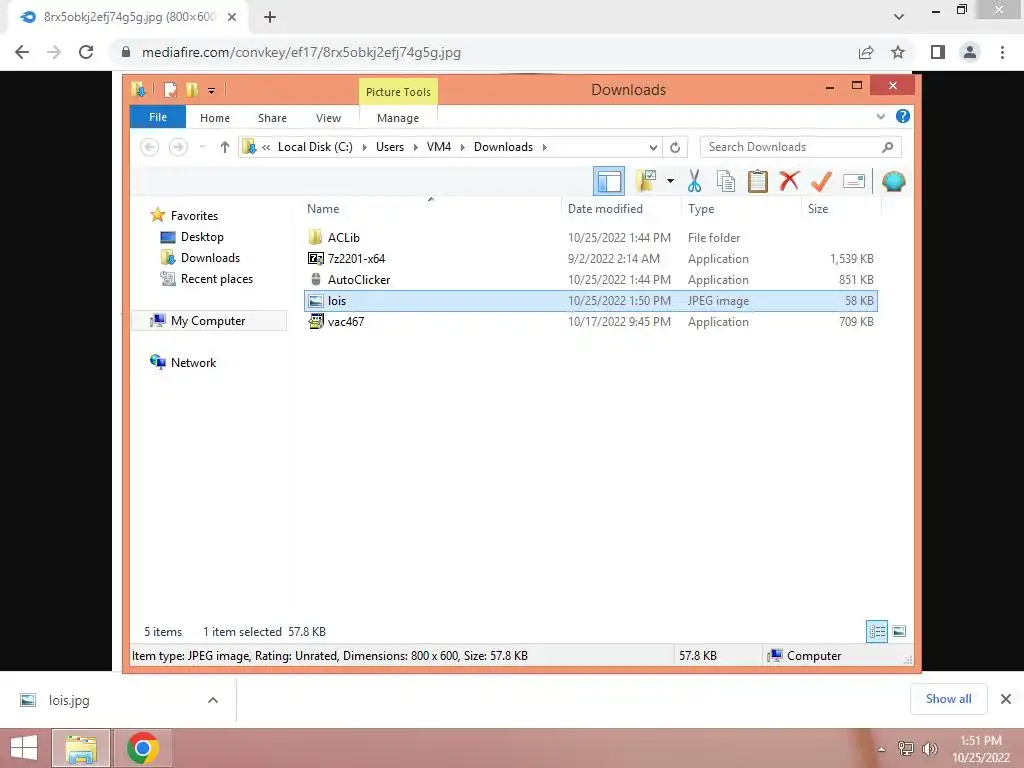This screenshot has height=768, width=1024.
Task: Click the Explorer Forward arrow button
Action: coord(178,147)
